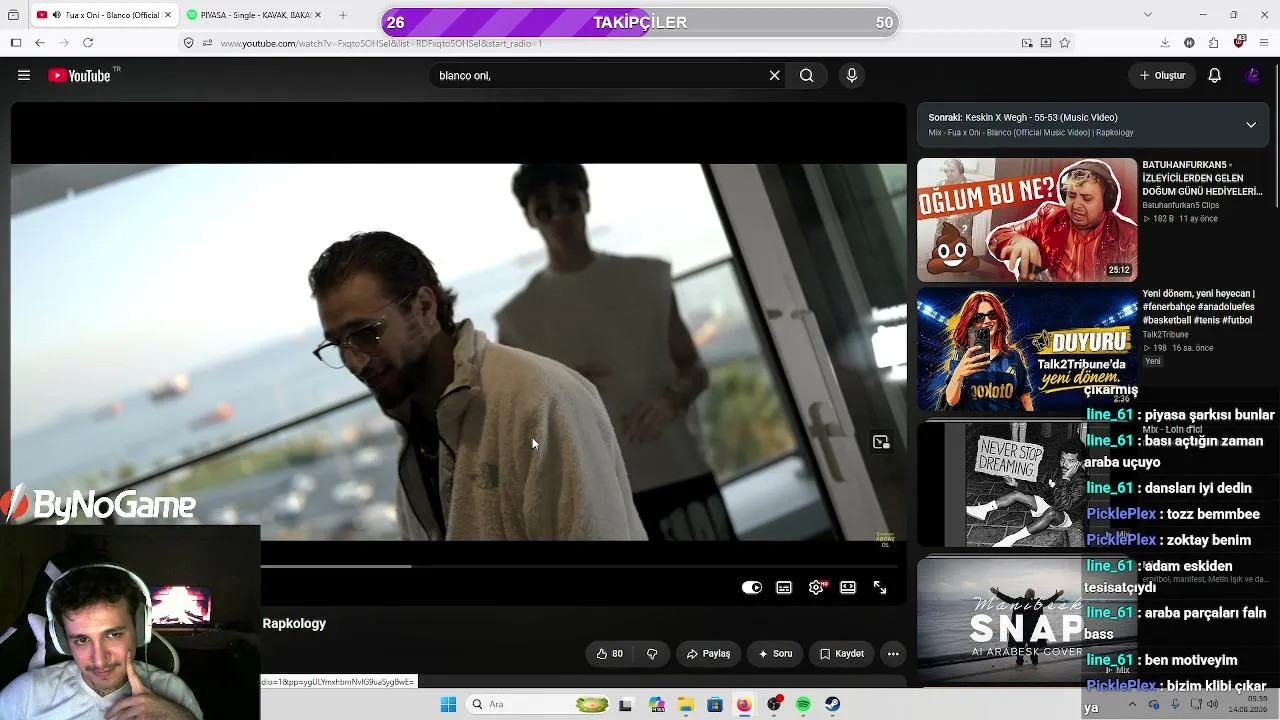Screen dimensions: 1280x720
Task: Bookmark this page with the star icon
Action: click(1064, 43)
